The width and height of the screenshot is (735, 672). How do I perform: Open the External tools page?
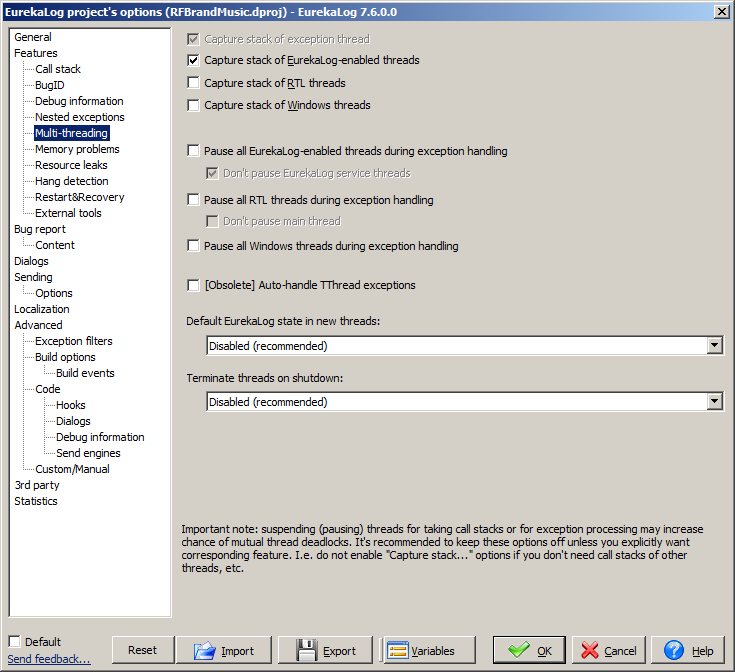68,213
